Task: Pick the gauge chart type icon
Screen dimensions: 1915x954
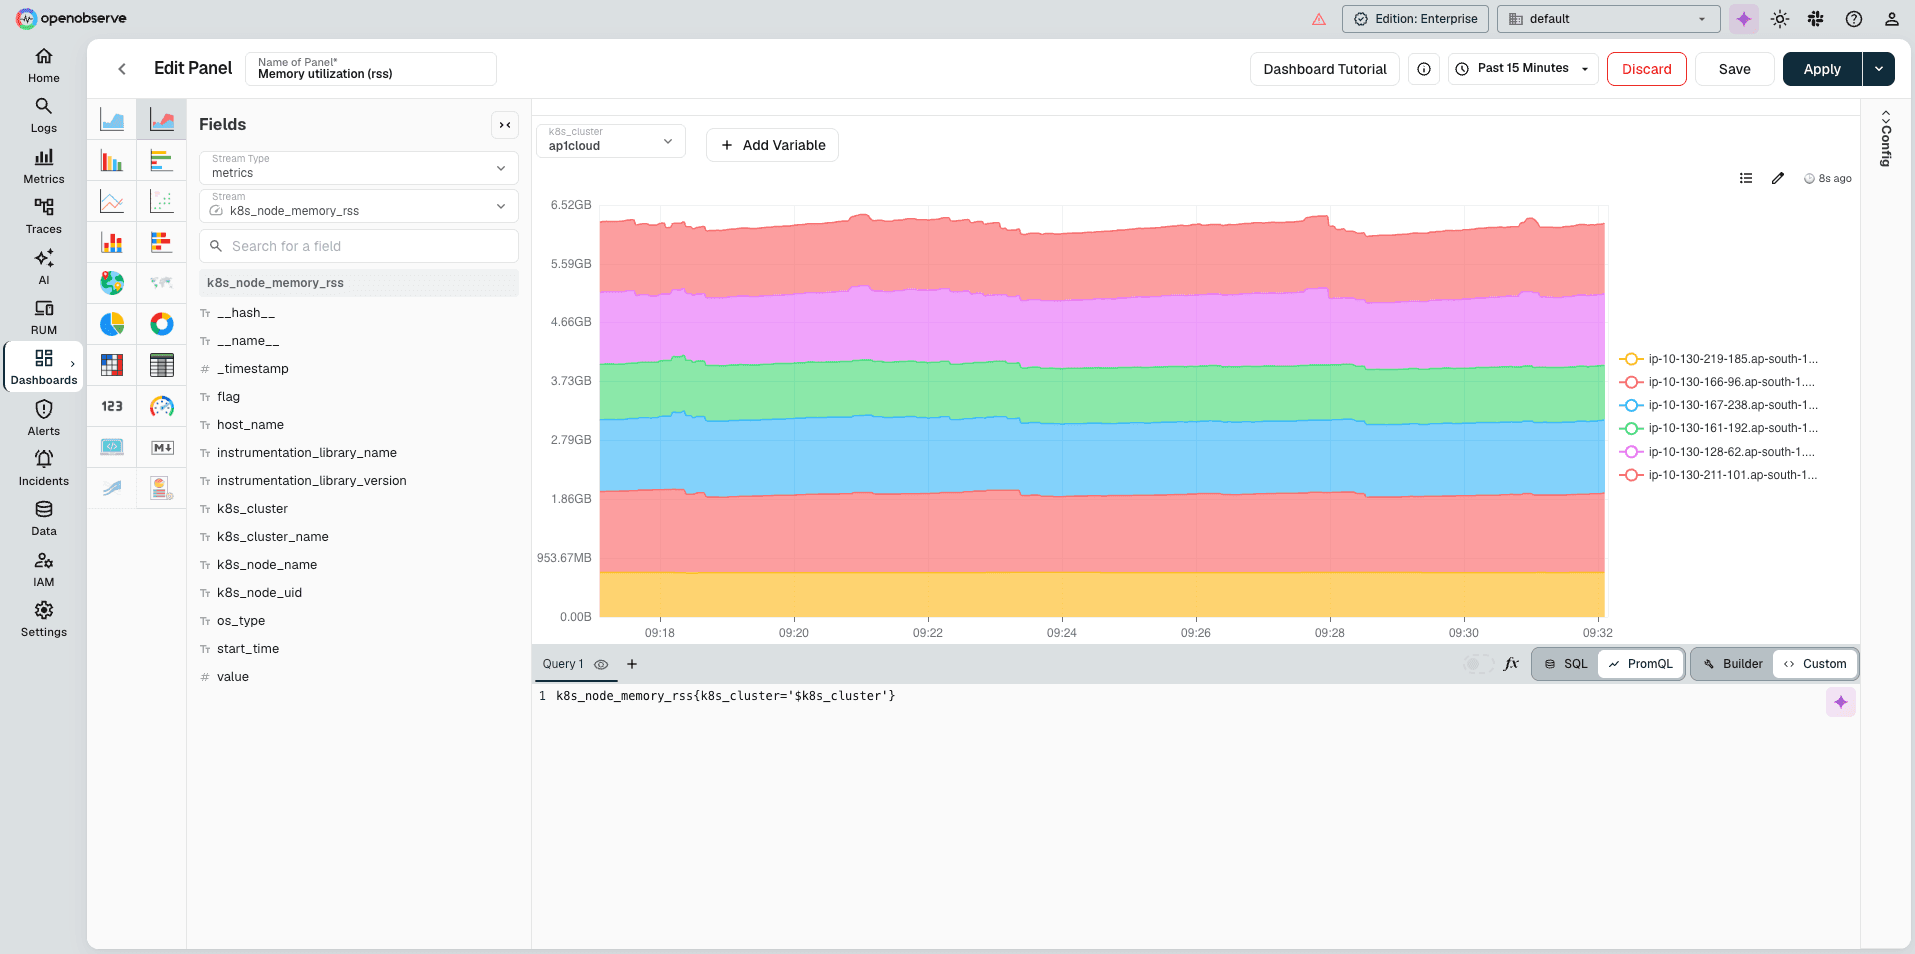Action: [162, 406]
